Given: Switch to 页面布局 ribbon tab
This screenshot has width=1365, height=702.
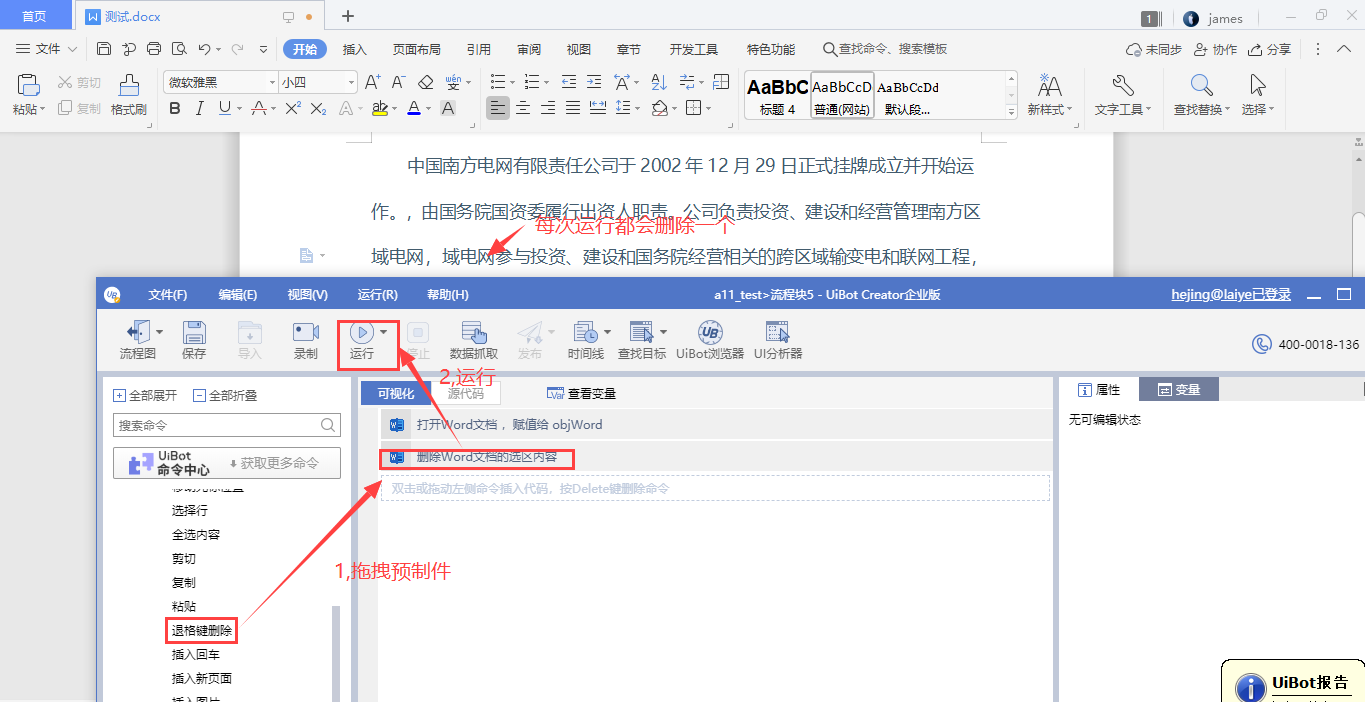Looking at the screenshot, I should [x=416, y=49].
